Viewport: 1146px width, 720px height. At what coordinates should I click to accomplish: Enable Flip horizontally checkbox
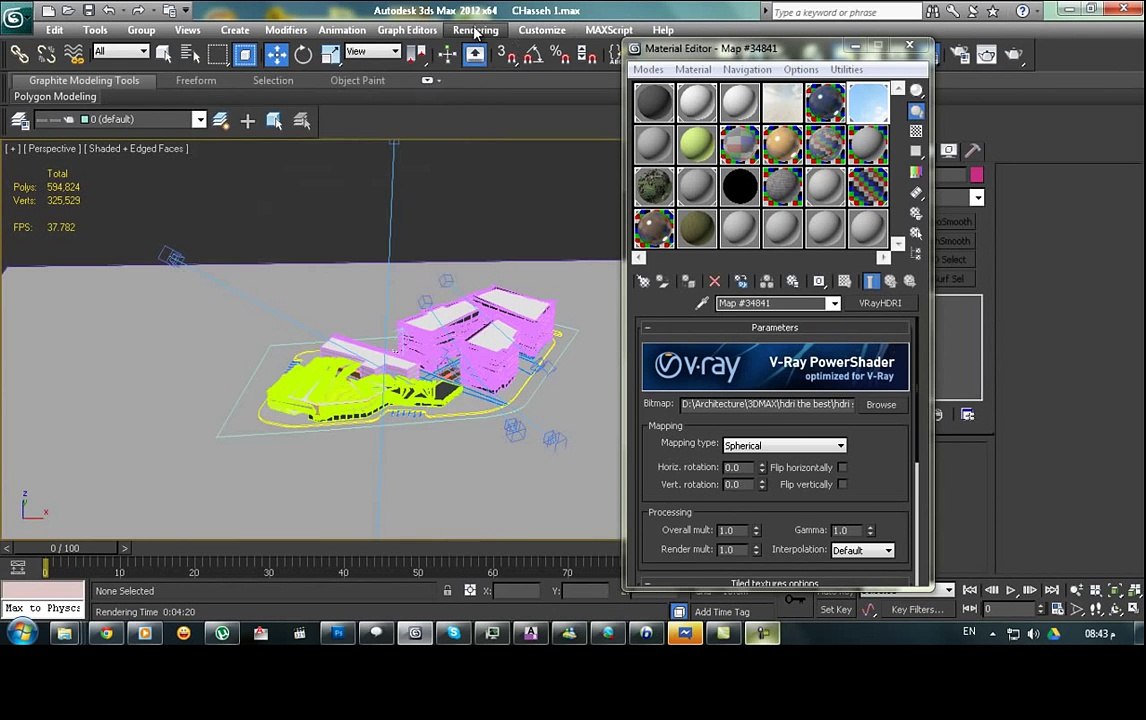coord(843,467)
